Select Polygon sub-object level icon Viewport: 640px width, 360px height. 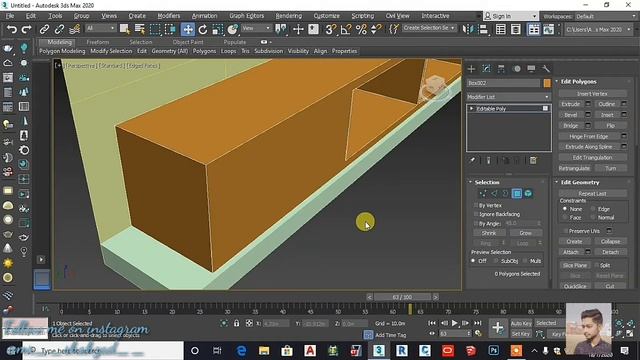click(517, 193)
